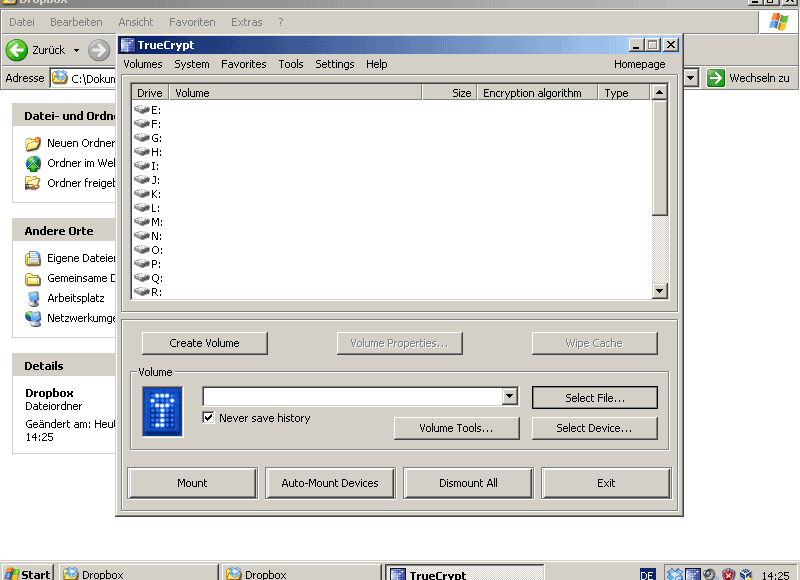Click the Encryption algorithm column header
Image resolution: width=800 pixels, height=580 pixels.
tap(537, 93)
